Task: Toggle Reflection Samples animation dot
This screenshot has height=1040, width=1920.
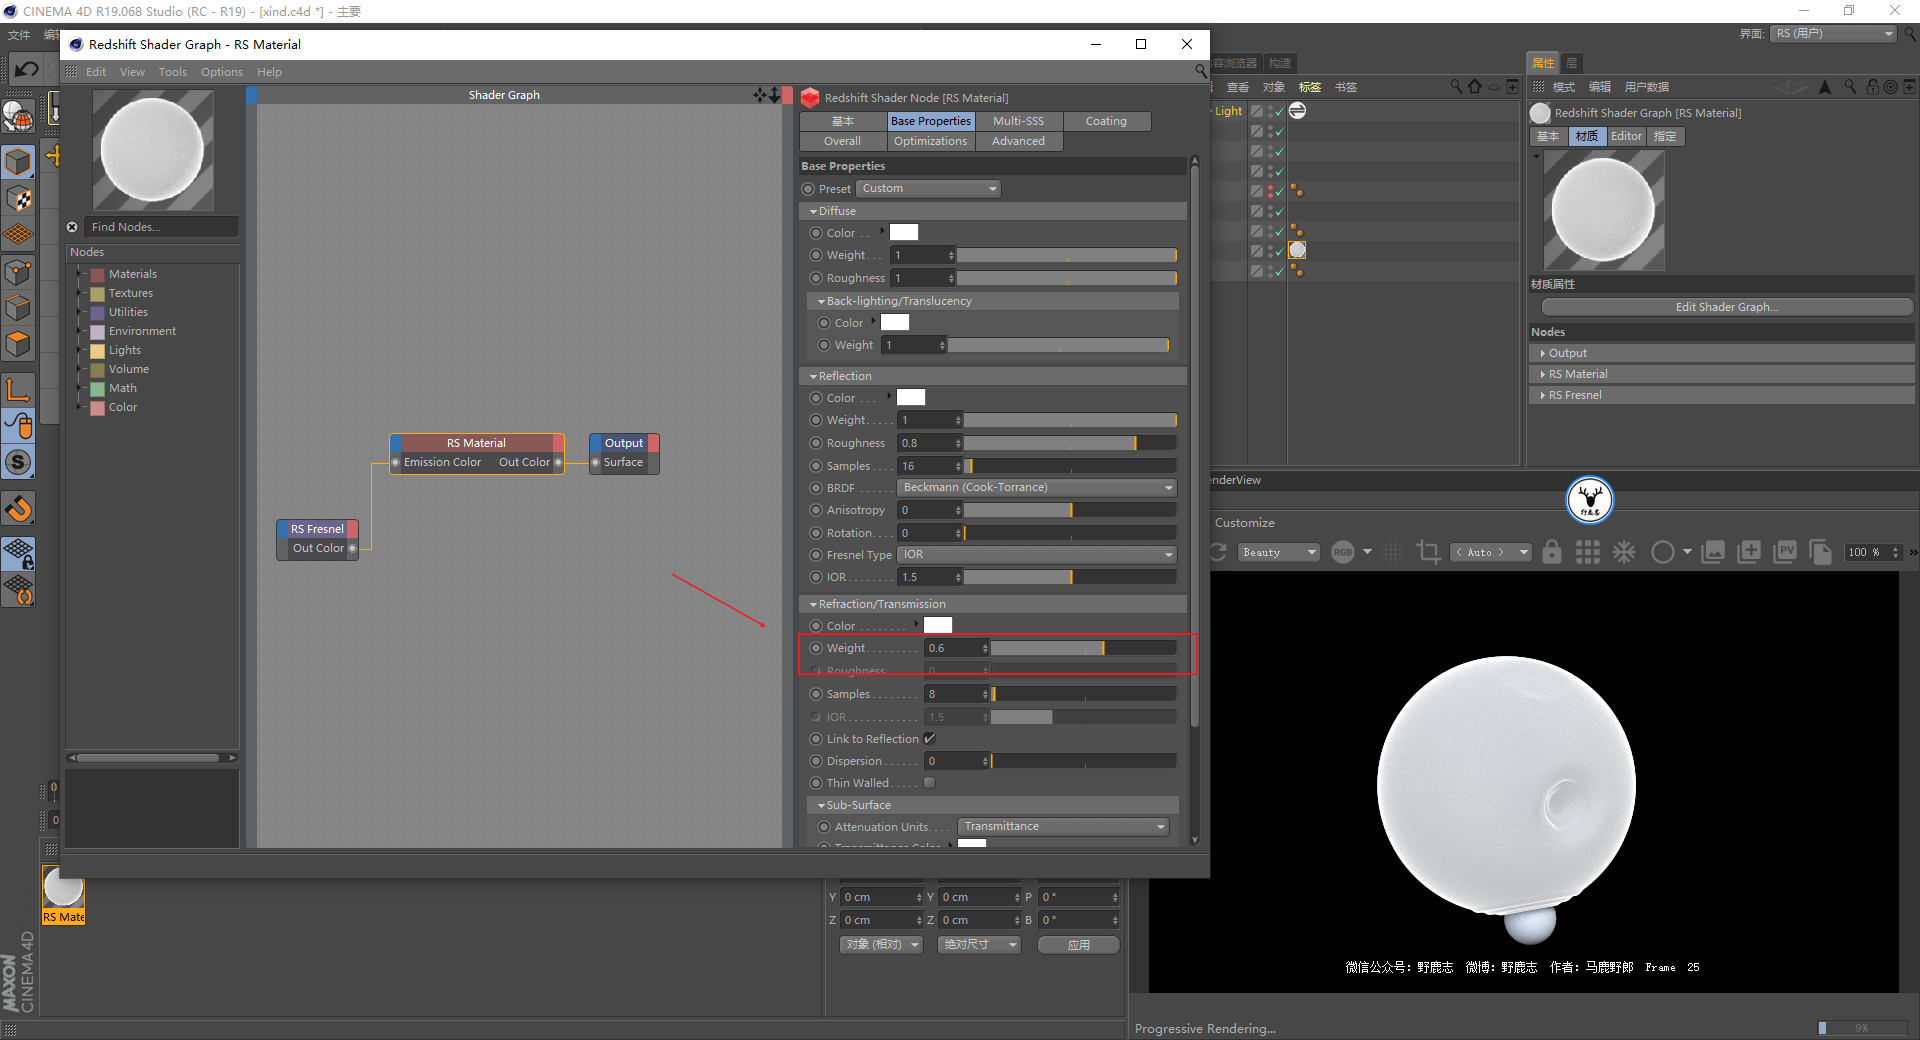Action: pyautogui.click(x=816, y=466)
